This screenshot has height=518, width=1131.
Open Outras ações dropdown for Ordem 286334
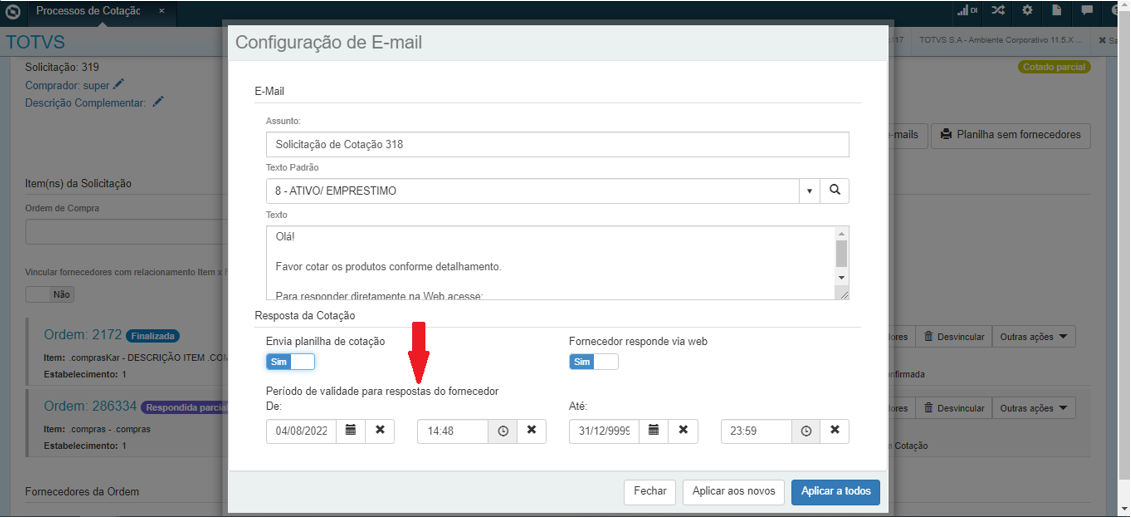point(1034,408)
